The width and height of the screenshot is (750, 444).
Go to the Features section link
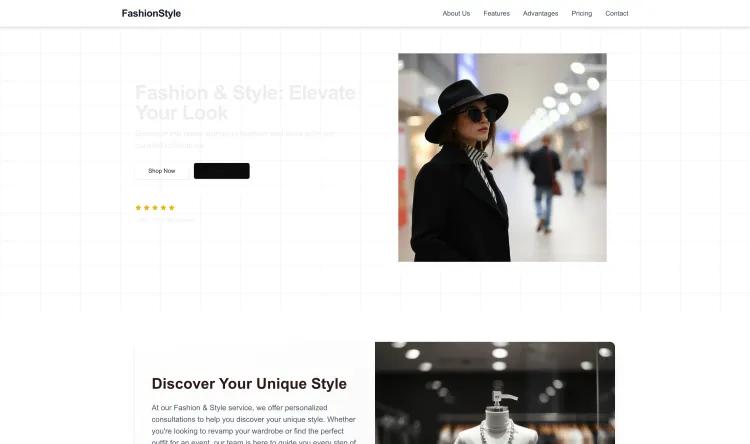tap(496, 13)
